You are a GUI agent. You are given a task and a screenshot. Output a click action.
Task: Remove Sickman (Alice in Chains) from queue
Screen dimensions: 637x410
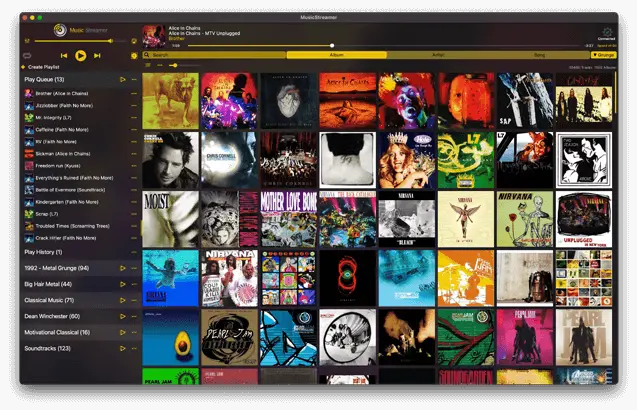[x=134, y=154]
